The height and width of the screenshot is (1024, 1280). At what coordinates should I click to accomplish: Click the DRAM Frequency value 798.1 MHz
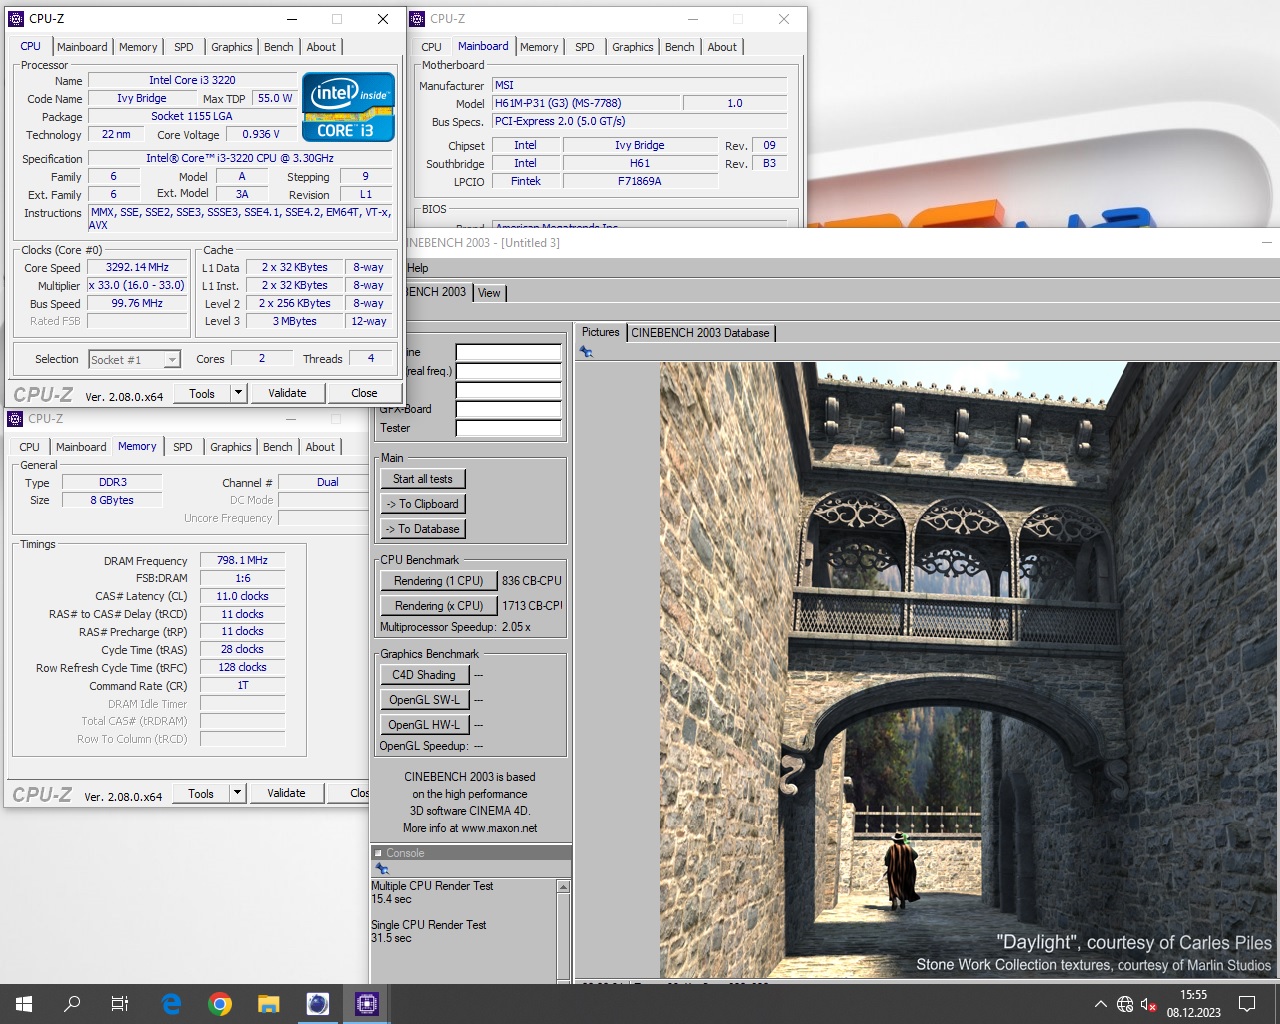tap(242, 561)
